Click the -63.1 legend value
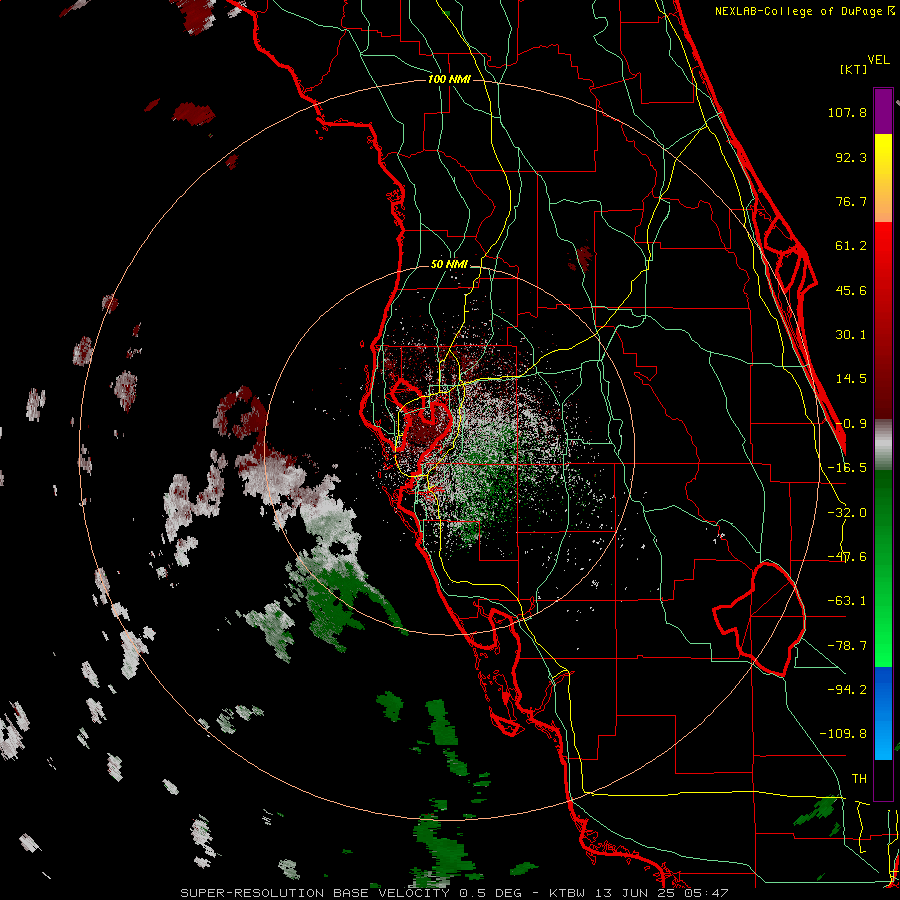Screen dimensions: 900x900 [847, 601]
